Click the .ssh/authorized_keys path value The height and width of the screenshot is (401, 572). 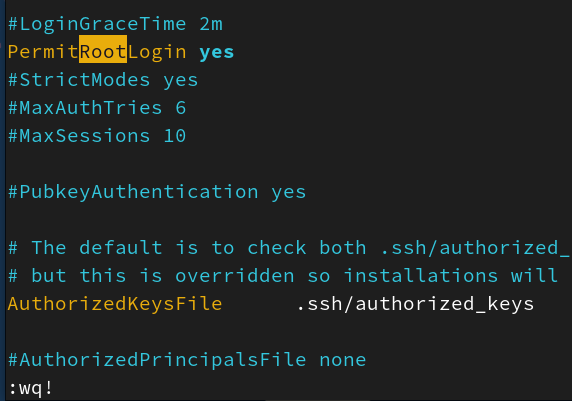pos(415,304)
